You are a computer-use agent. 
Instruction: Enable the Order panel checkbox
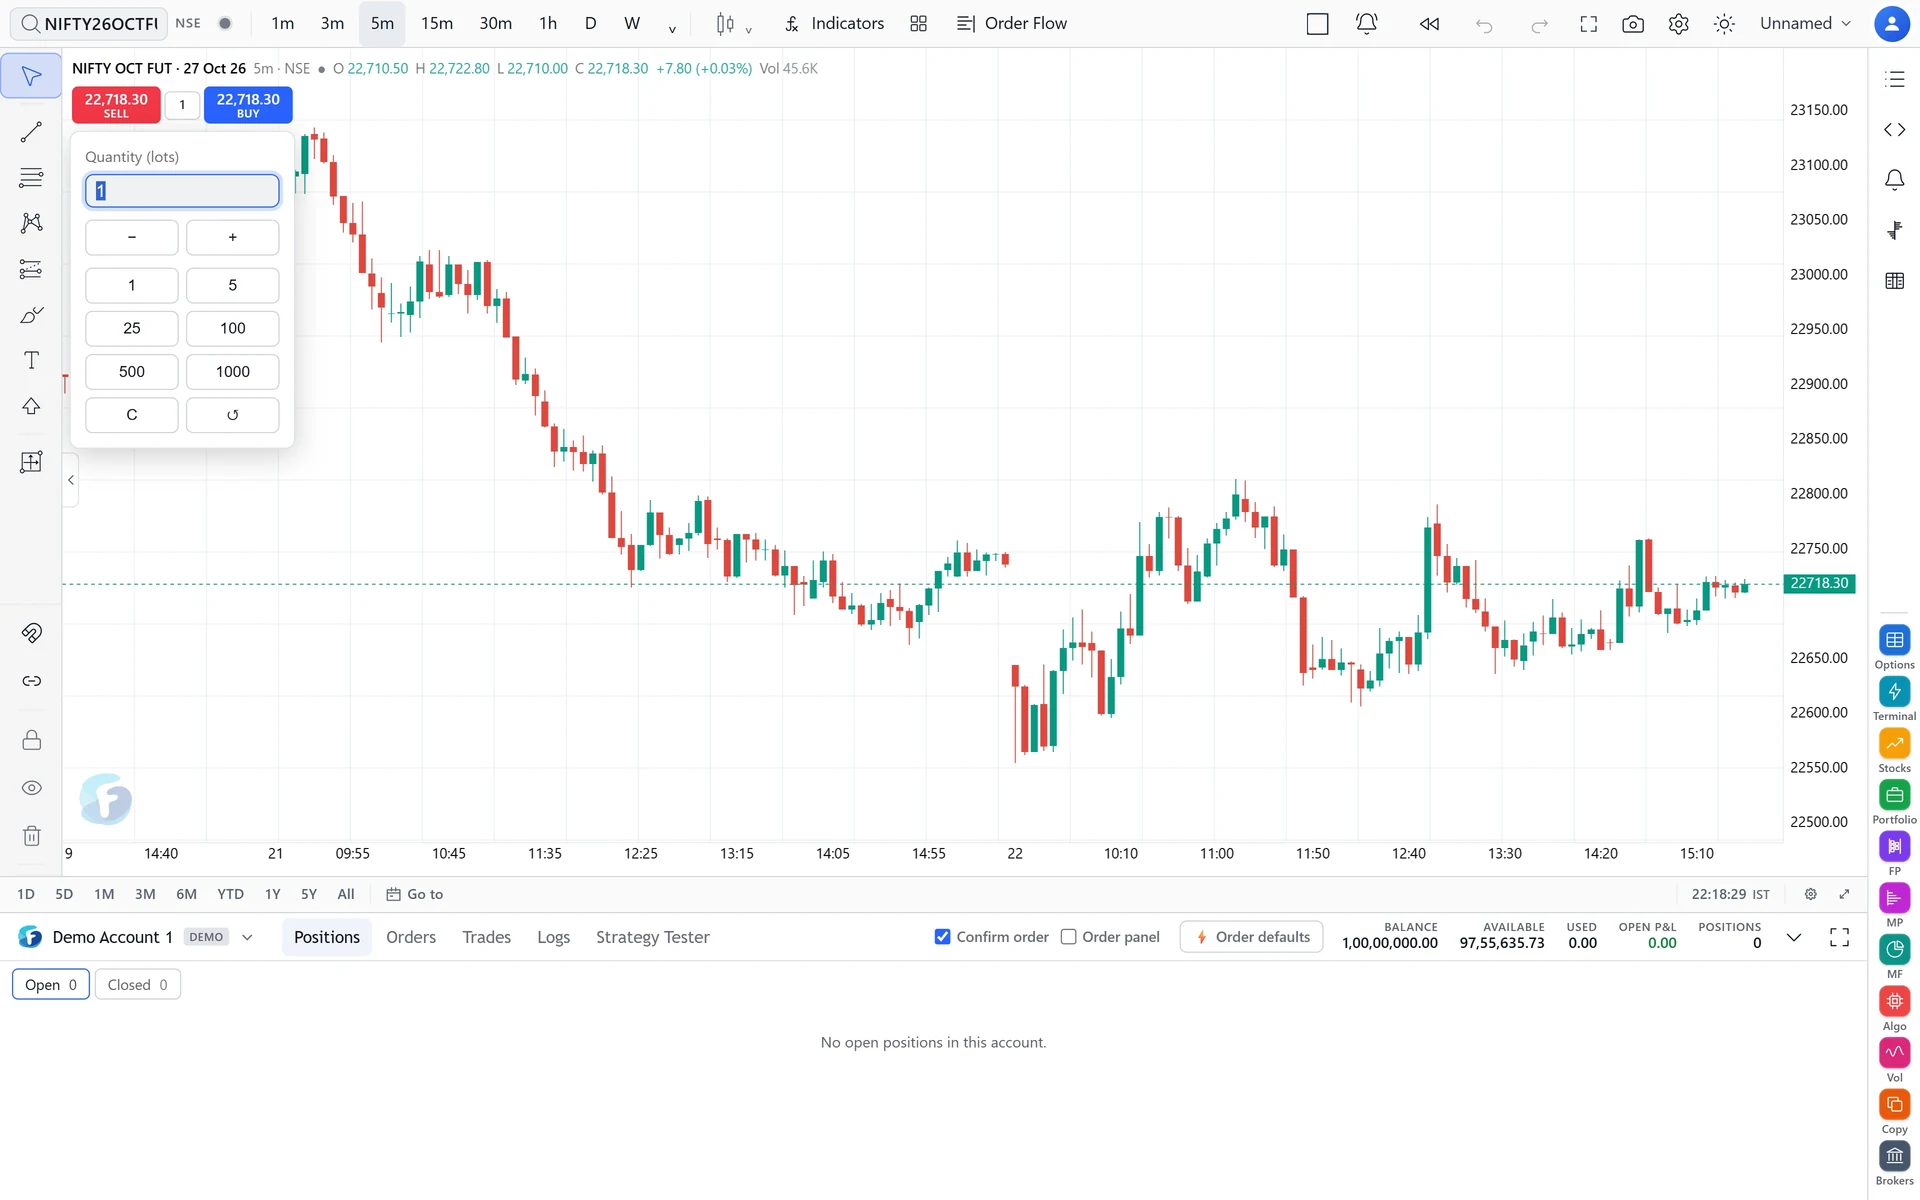pos(1068,937)
